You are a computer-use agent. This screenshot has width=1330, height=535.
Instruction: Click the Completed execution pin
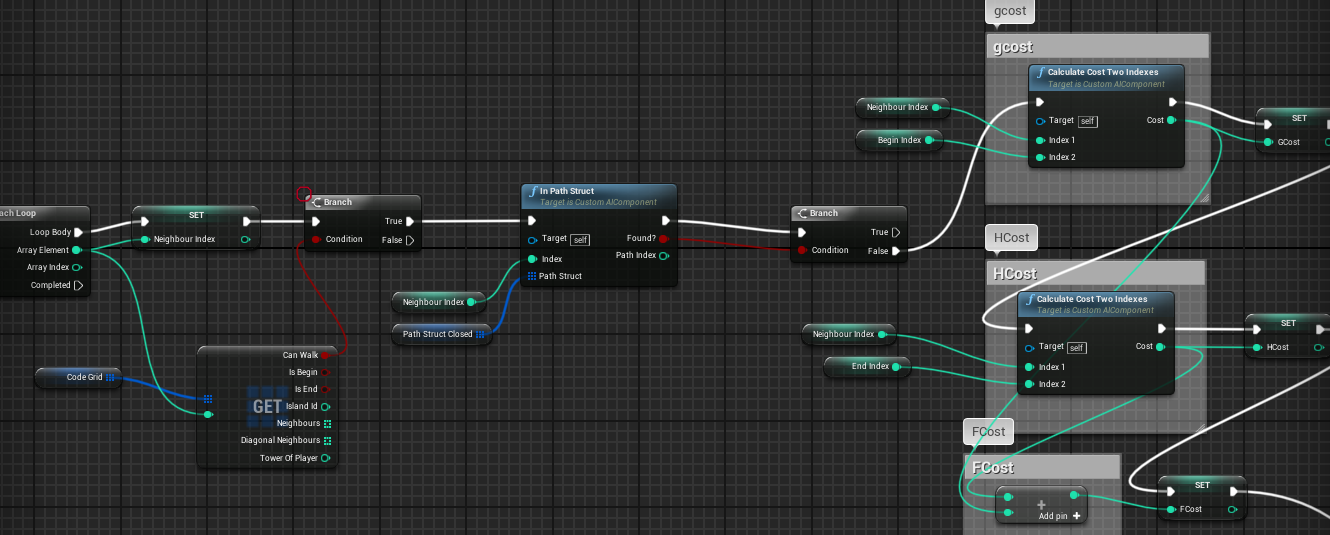(x=79, y=285)
